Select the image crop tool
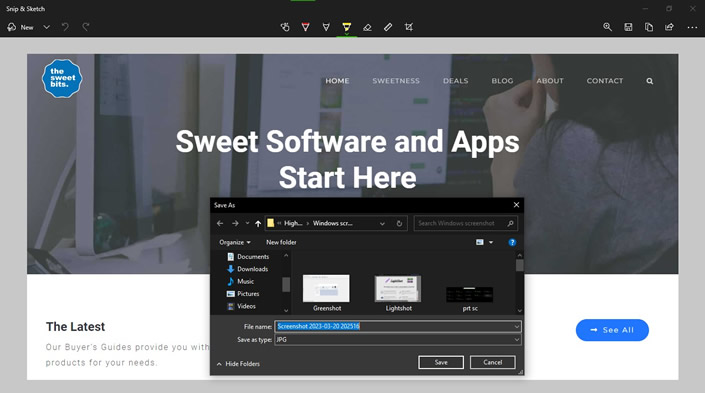The width and height of the screenshot is (705, 393). [409, 27]
